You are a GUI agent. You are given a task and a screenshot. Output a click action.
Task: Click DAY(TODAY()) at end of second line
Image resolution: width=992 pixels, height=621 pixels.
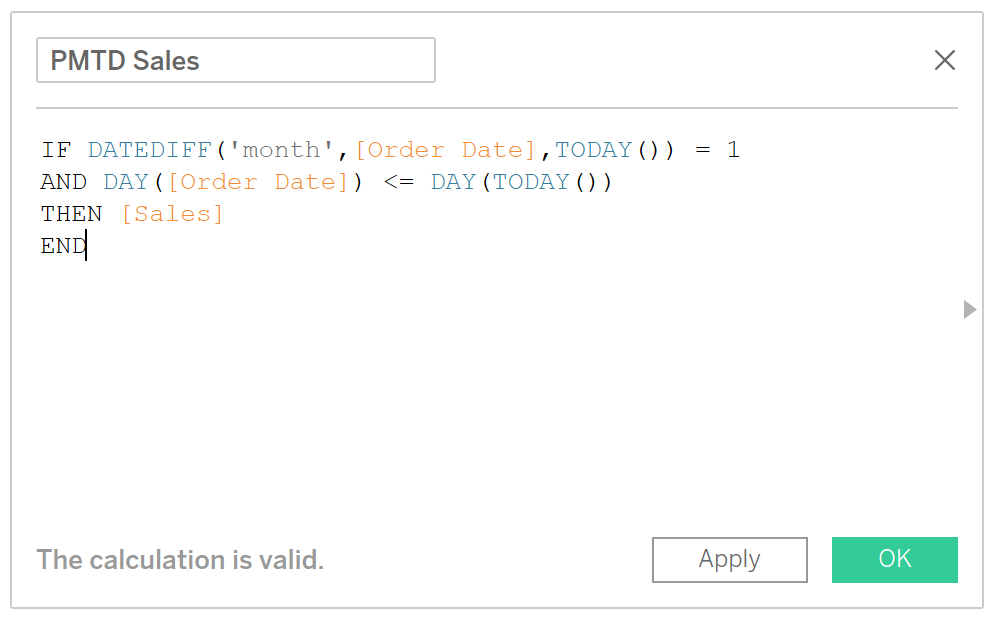[x=521, y=182]
